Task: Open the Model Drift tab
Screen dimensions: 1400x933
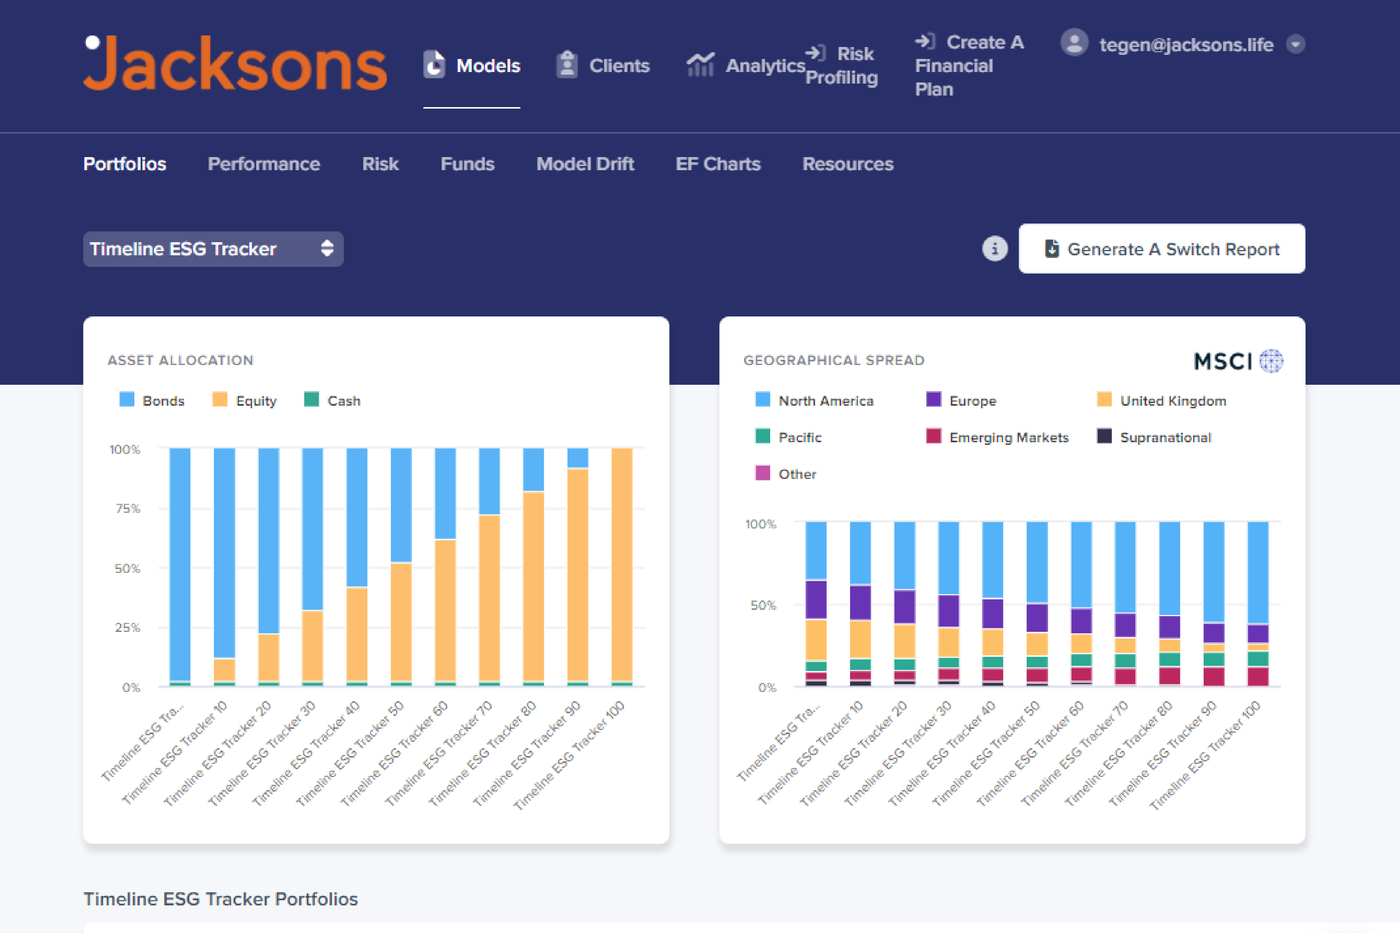Action: tap(585, 164)
